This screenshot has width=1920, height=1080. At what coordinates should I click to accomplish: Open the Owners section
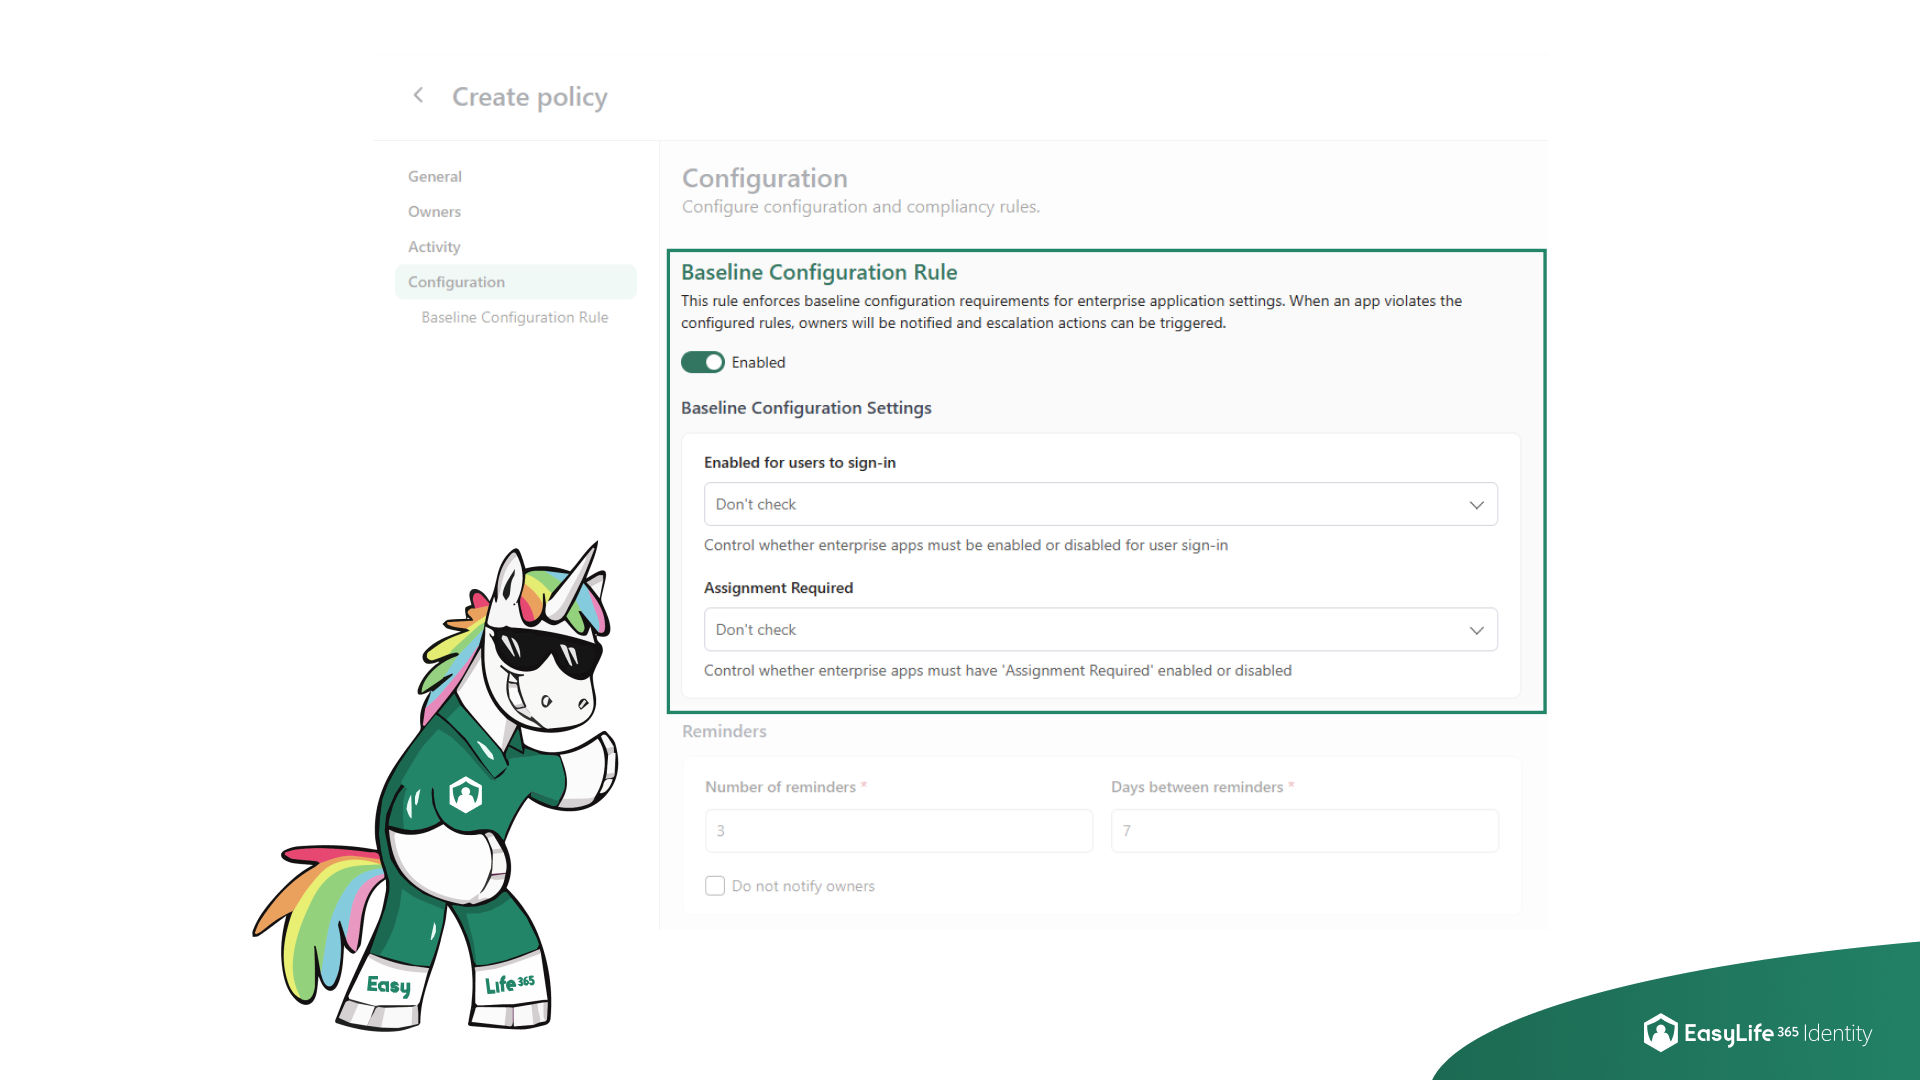click(434, 211)
